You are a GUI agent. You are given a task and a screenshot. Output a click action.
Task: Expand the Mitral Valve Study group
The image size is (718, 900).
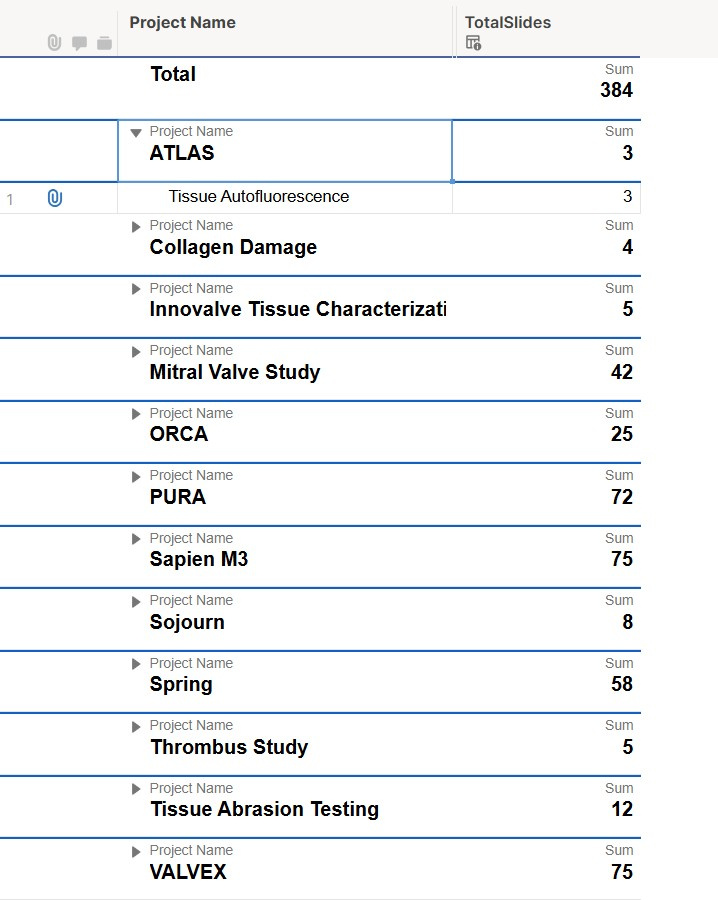135,352
